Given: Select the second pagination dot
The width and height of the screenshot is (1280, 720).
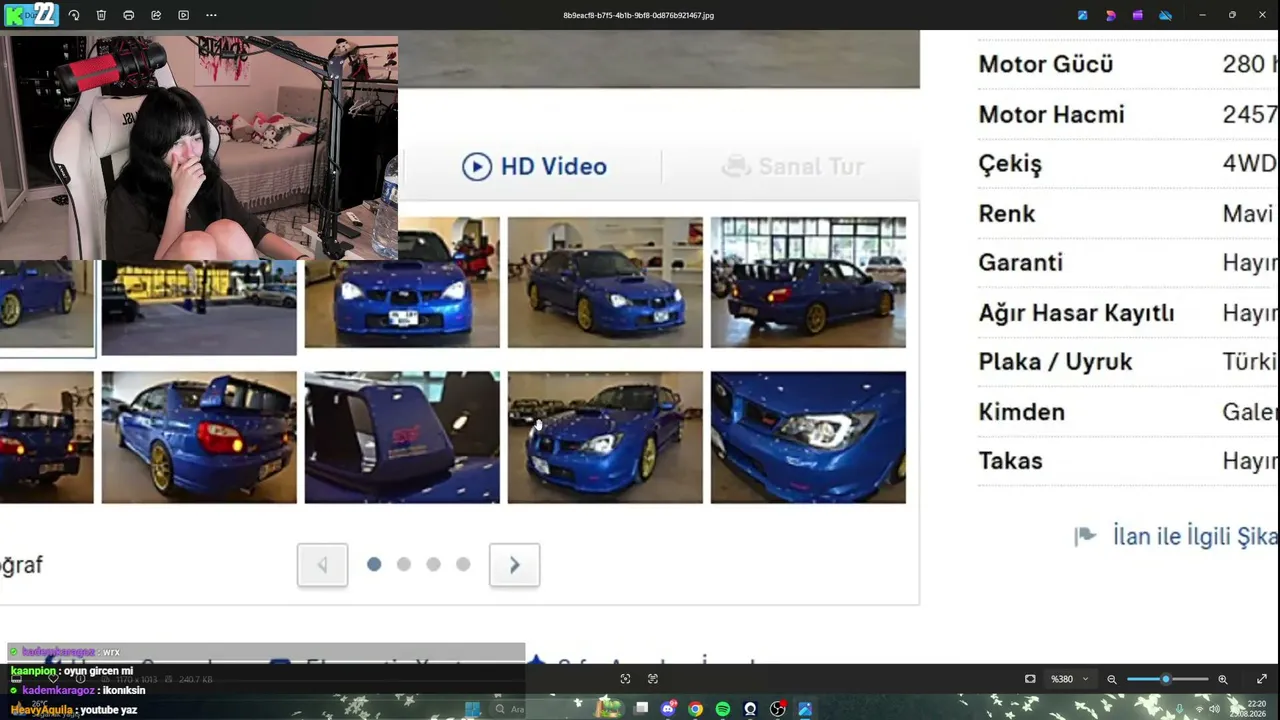Looking at the screenshot, I should pyautogui.click(x=403, y=564).
